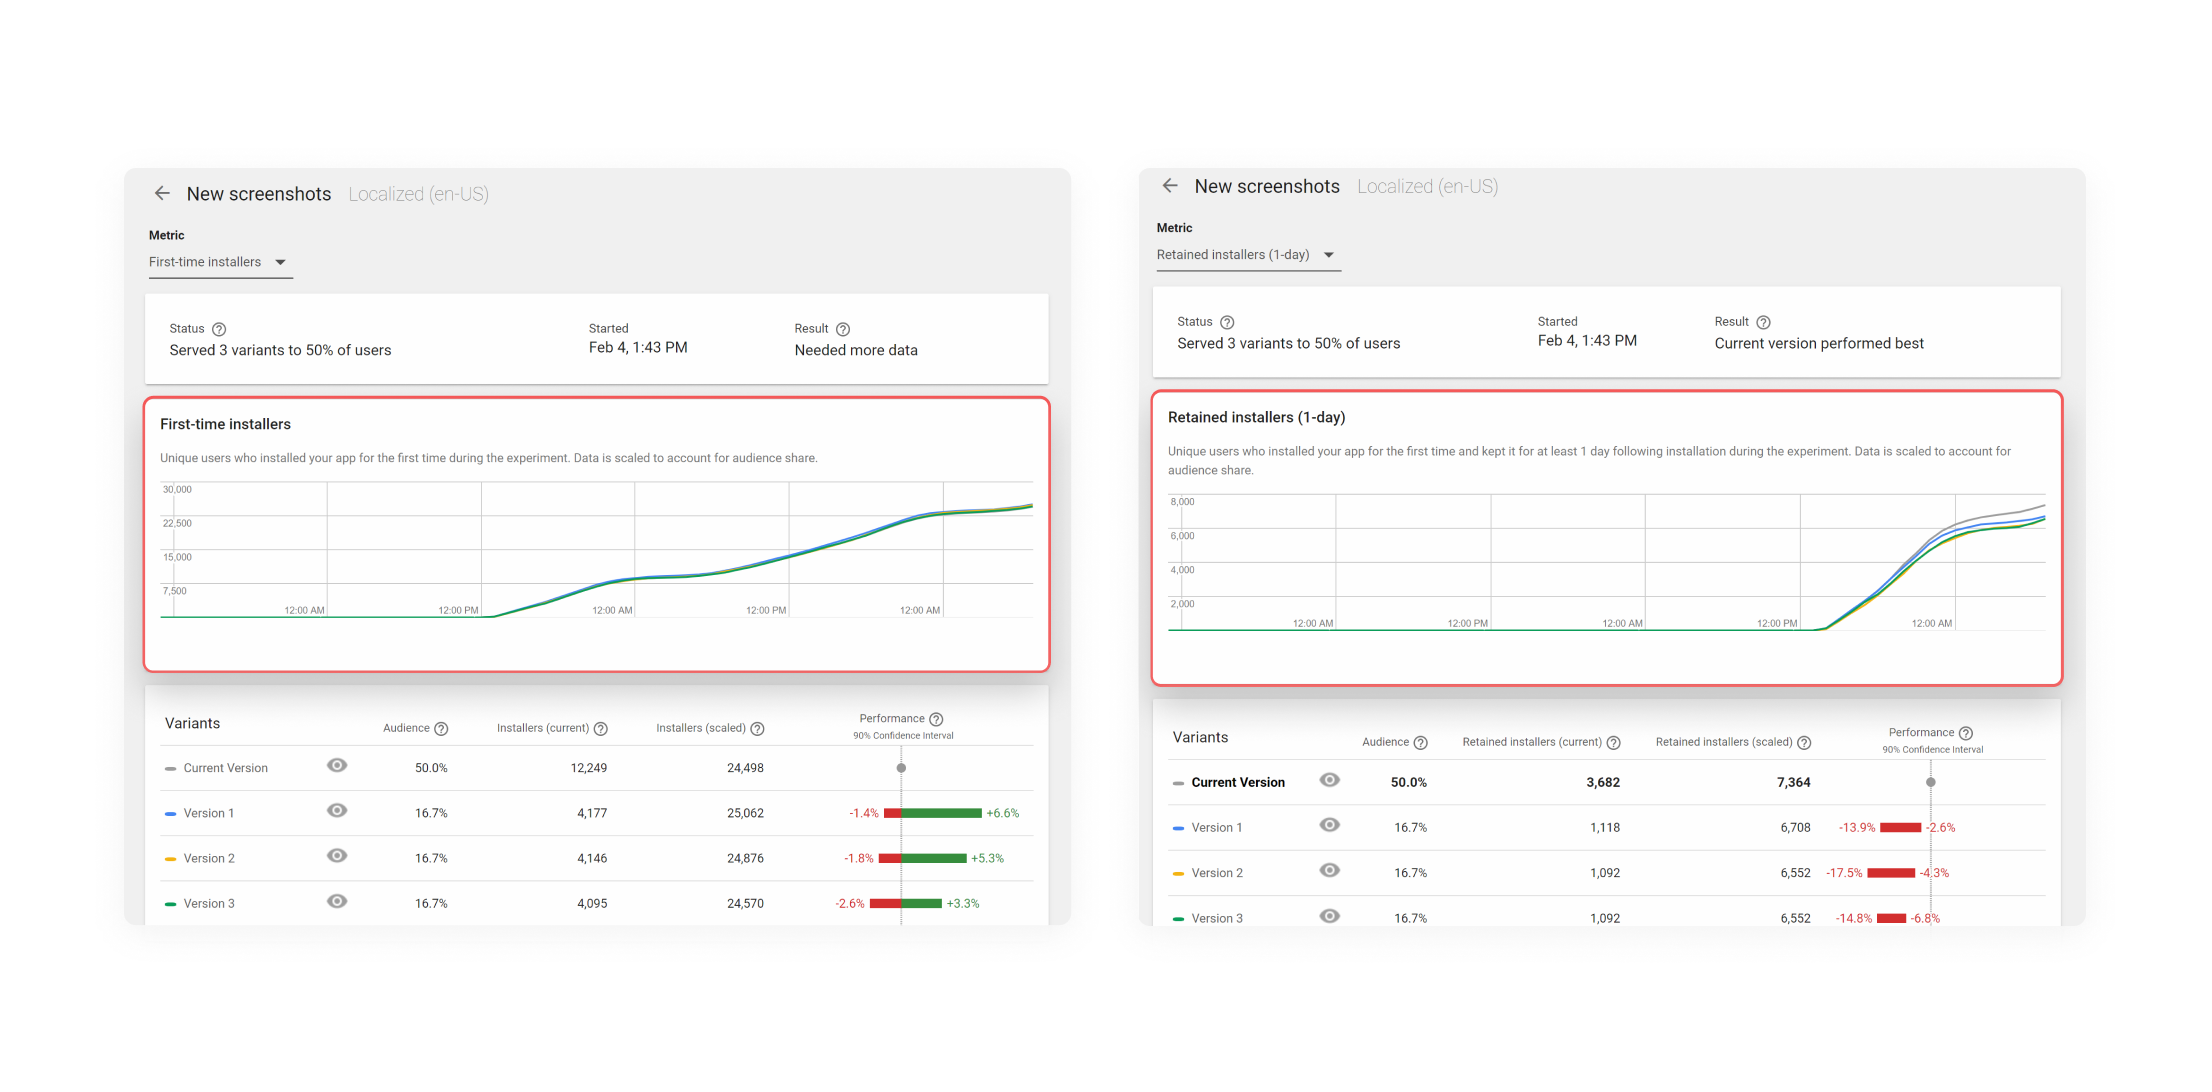Click help icon next to Retained installers (current)
The width and height of the screenshot is (2212, 1092).
coord(1613,743)
